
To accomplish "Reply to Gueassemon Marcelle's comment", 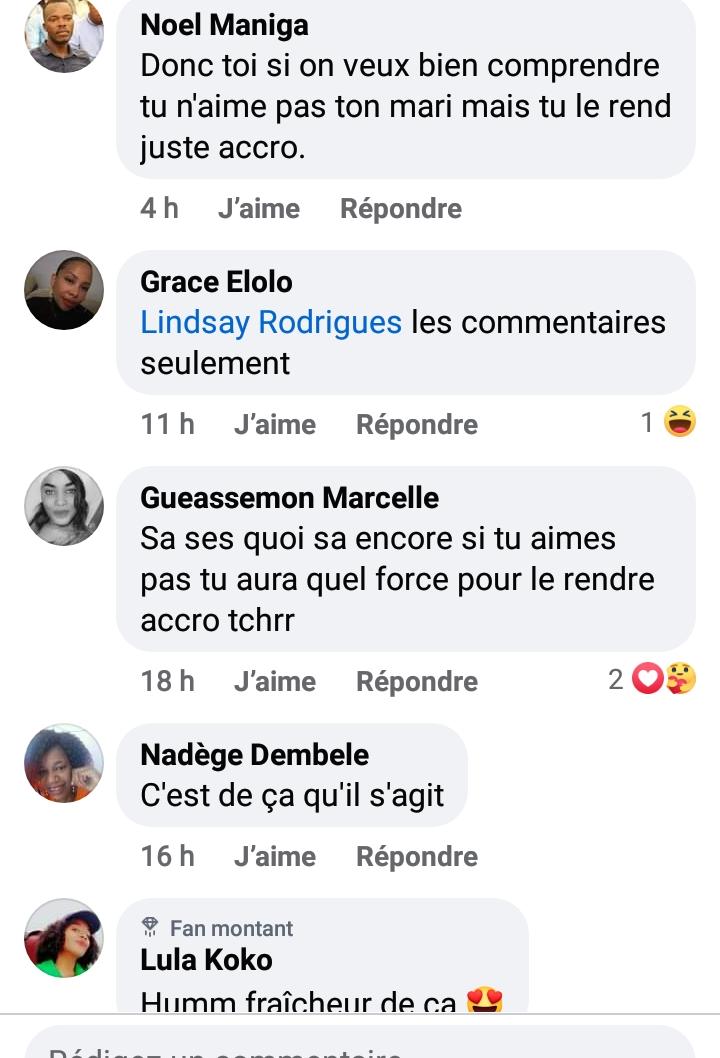I will pyautogui.click(x=417, y=681).
